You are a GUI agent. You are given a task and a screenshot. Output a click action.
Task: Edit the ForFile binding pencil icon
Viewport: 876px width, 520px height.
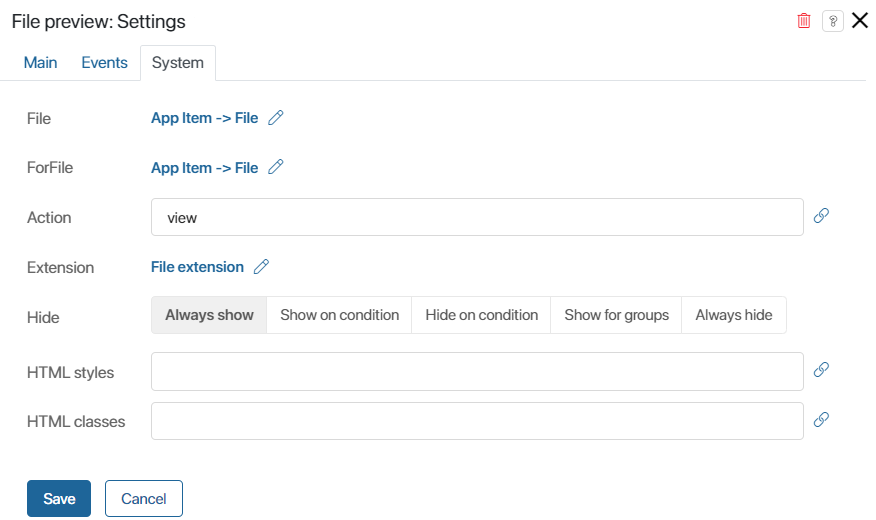pyautogui.click(x=276, y=168)
